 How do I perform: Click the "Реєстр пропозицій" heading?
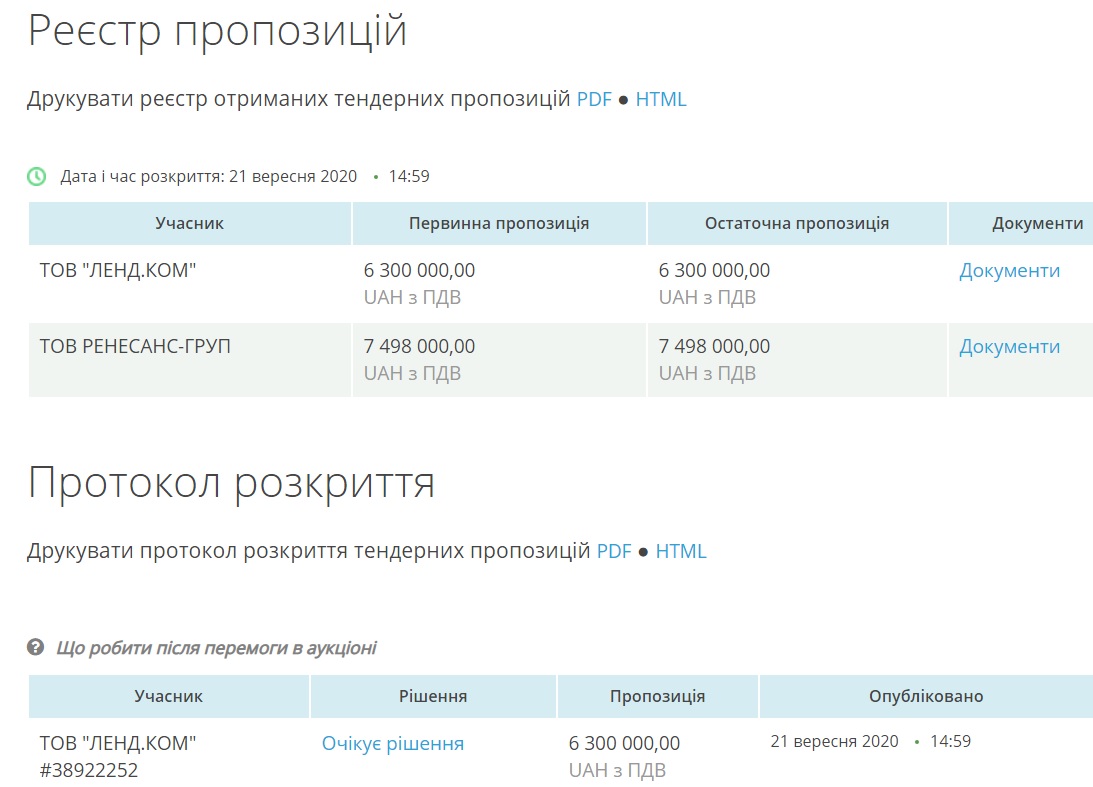[217, 31]
